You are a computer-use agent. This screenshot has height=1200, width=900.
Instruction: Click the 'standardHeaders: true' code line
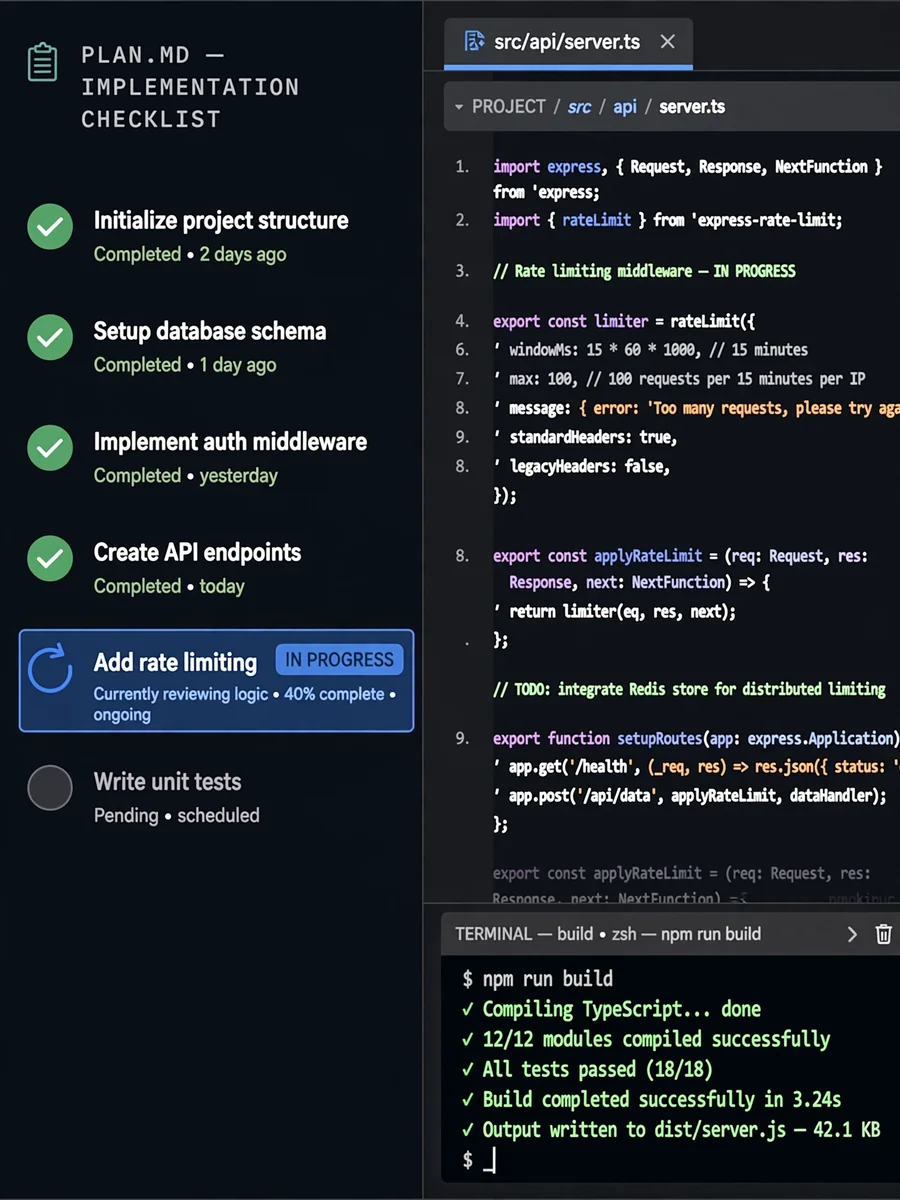pos(585,437)
